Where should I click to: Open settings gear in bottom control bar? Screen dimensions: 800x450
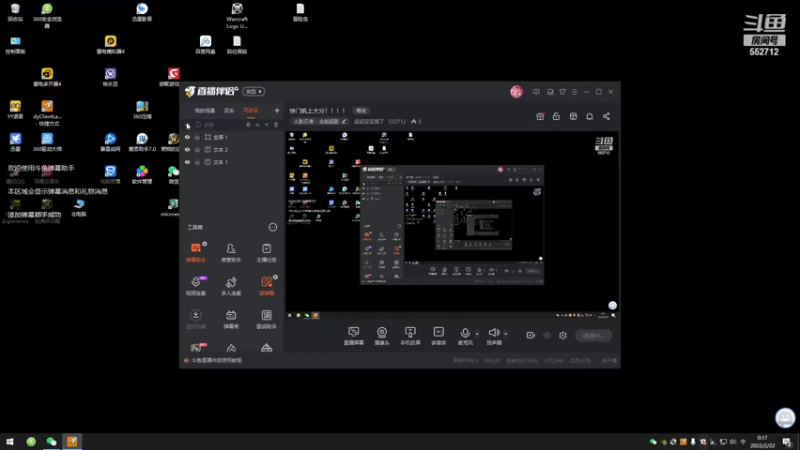tap(563, 335)
